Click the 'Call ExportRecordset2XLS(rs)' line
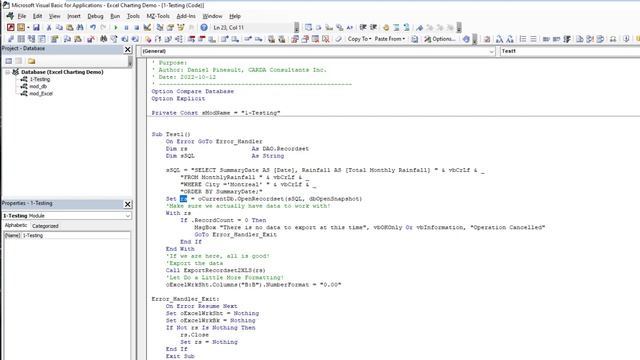 point(216,270)
